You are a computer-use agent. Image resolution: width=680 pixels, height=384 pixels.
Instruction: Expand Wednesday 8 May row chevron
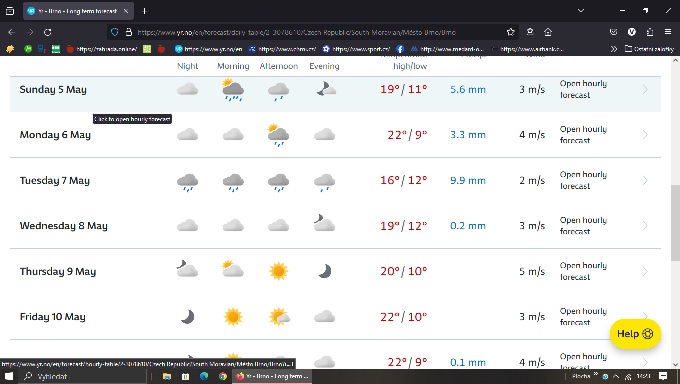tap(645, 226)
